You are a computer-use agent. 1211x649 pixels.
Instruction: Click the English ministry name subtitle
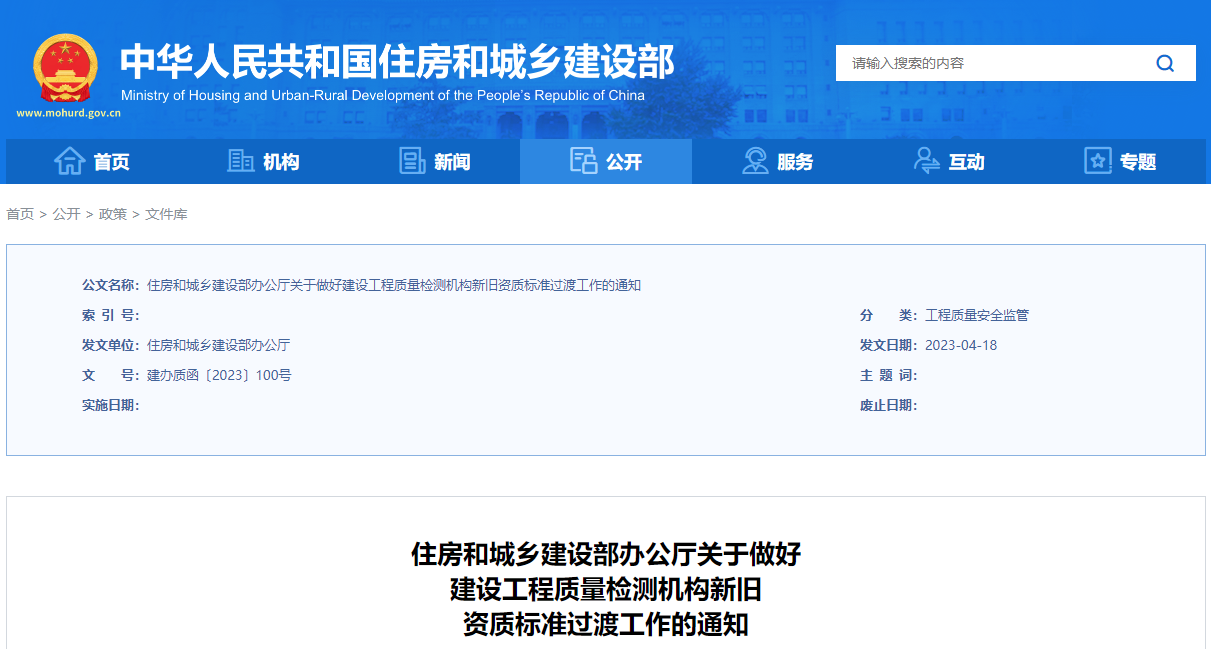click(x=382, y=96)
